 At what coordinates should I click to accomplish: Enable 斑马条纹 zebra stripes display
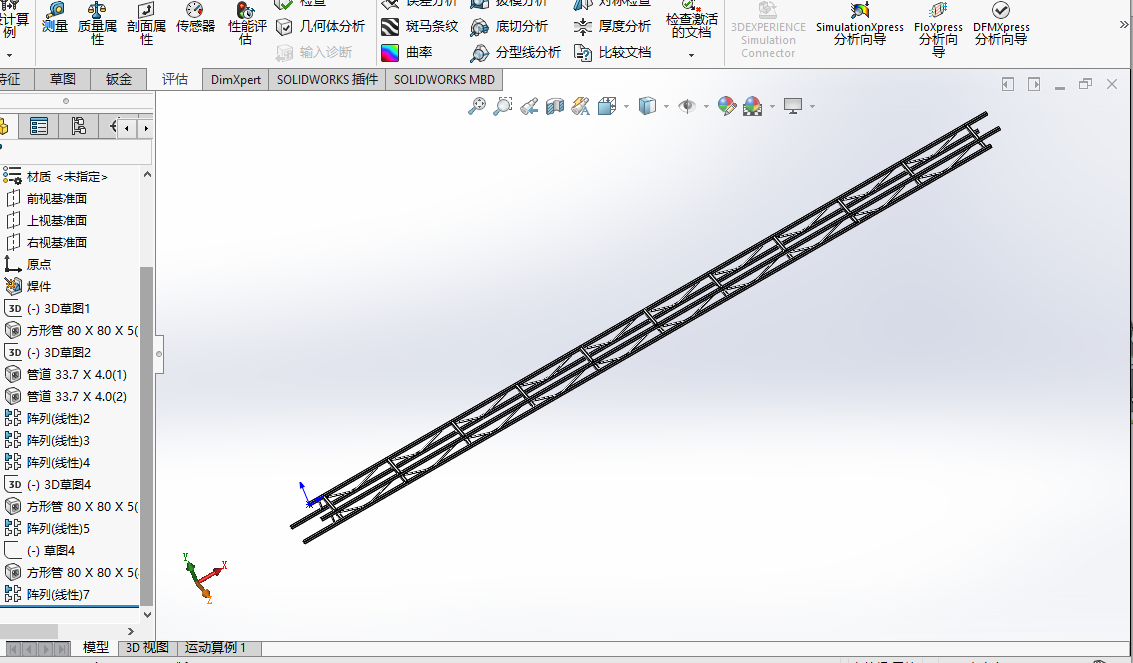tap(420, 27)
